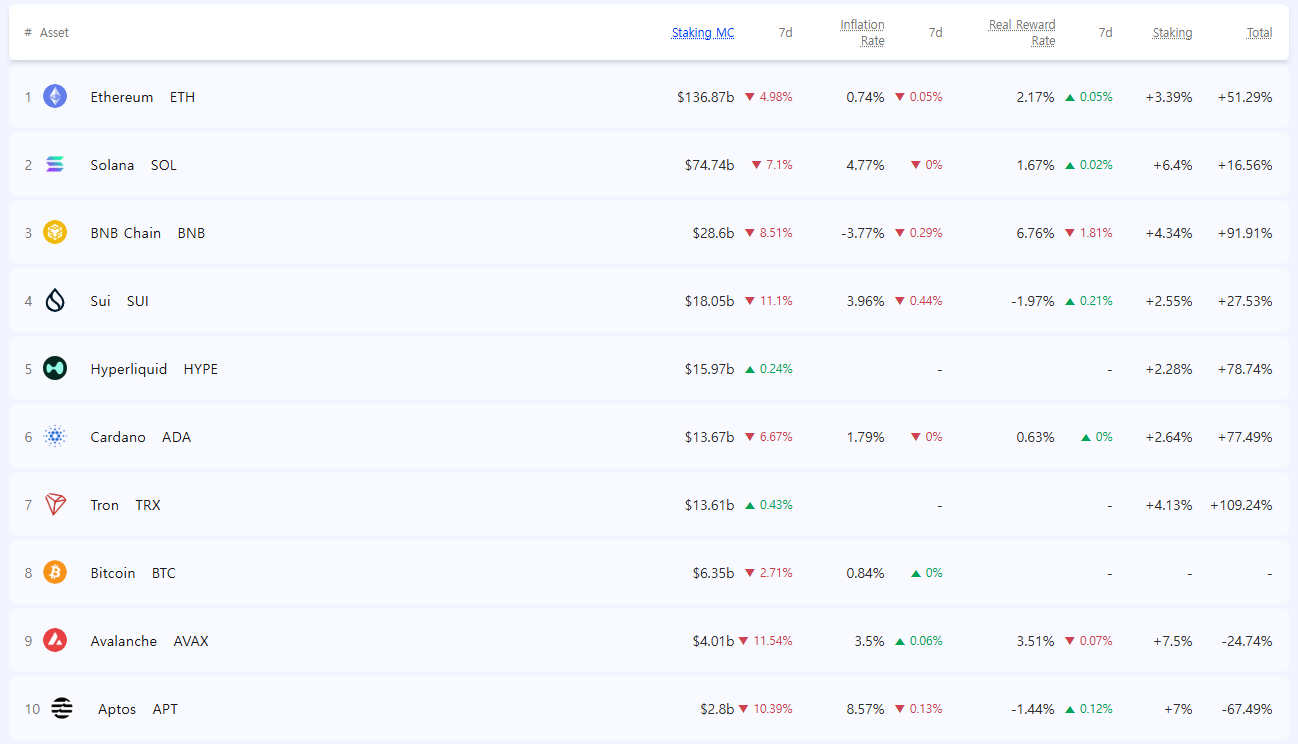Sort by Staking MC column header
This screenshot has height=744, width=1298.
[702, 33]
